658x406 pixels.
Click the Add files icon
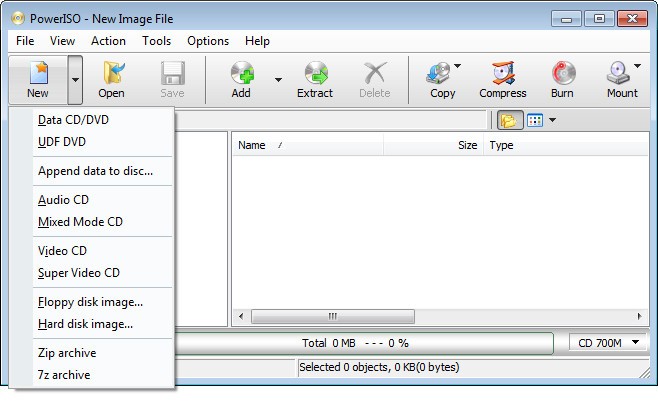[241, 73]
